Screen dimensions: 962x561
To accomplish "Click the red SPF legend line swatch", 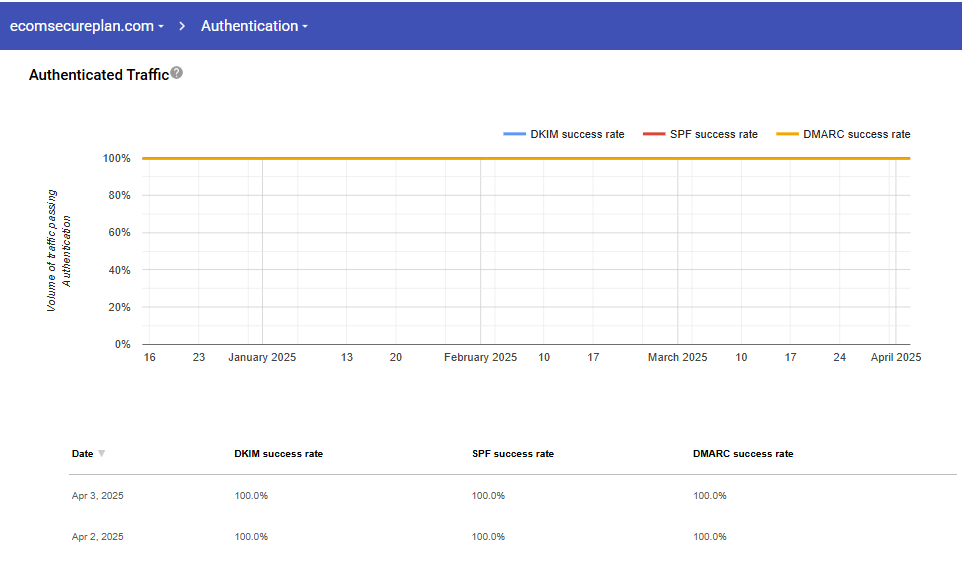I will tap(654, 134).
